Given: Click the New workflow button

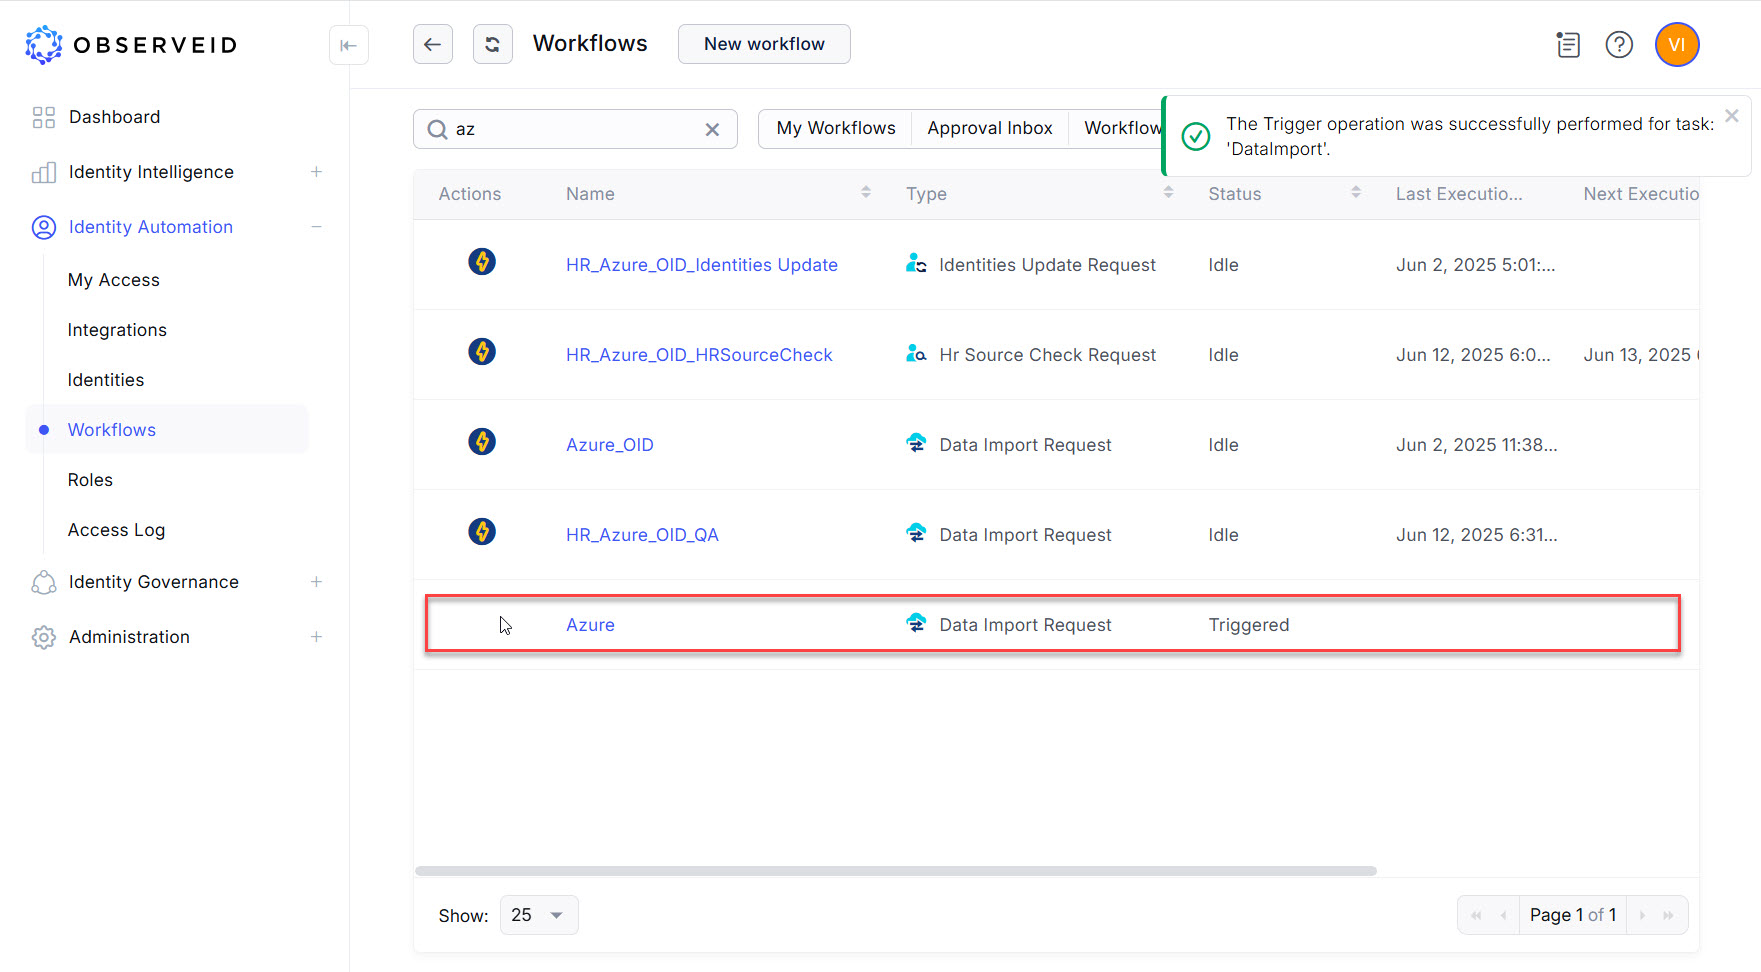Looking at the screenshot, I should [764, 44].
